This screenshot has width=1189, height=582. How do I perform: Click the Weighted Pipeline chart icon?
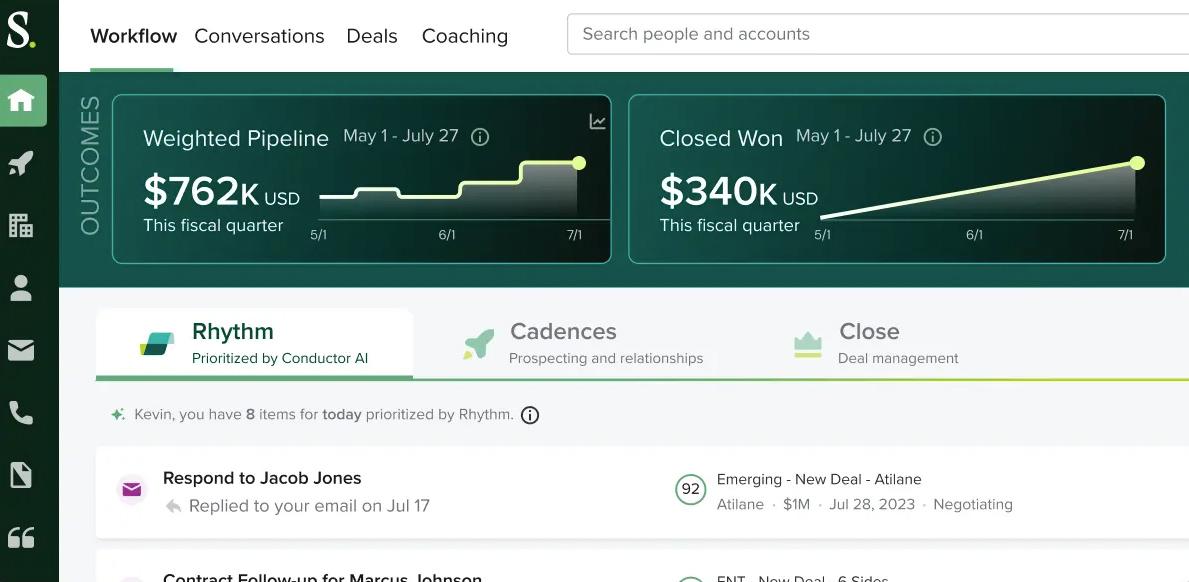[597, 122]
